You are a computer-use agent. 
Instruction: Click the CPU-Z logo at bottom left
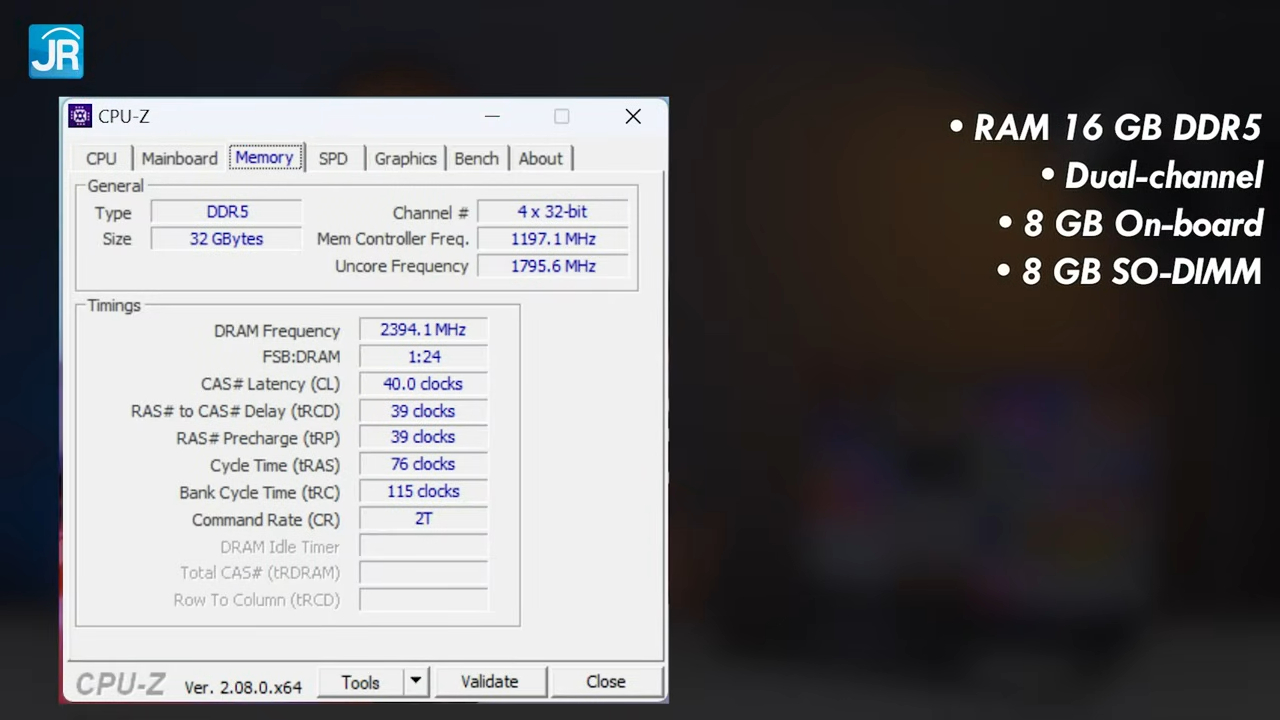point(119,684)
